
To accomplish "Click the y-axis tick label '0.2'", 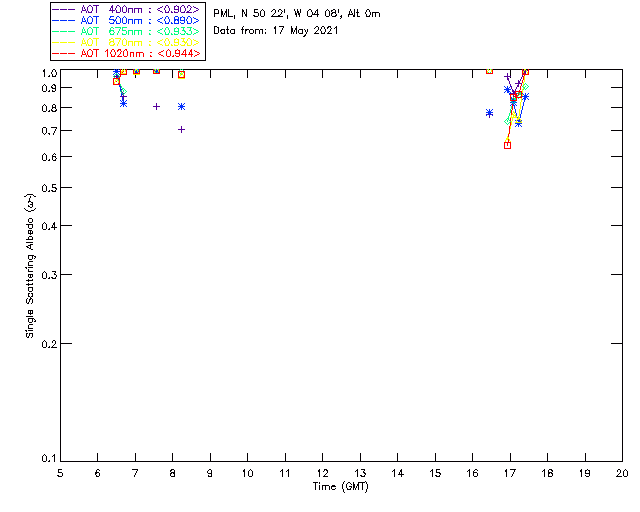I will [49, 344].
